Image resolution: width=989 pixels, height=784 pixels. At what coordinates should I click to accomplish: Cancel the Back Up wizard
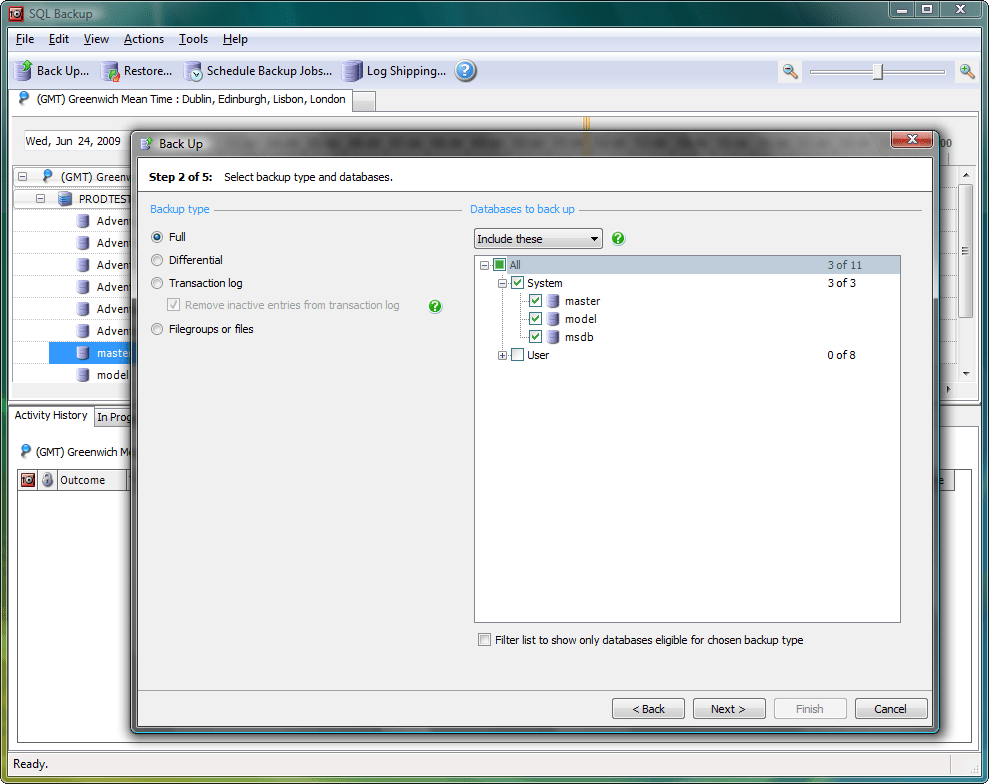(890, 708)
